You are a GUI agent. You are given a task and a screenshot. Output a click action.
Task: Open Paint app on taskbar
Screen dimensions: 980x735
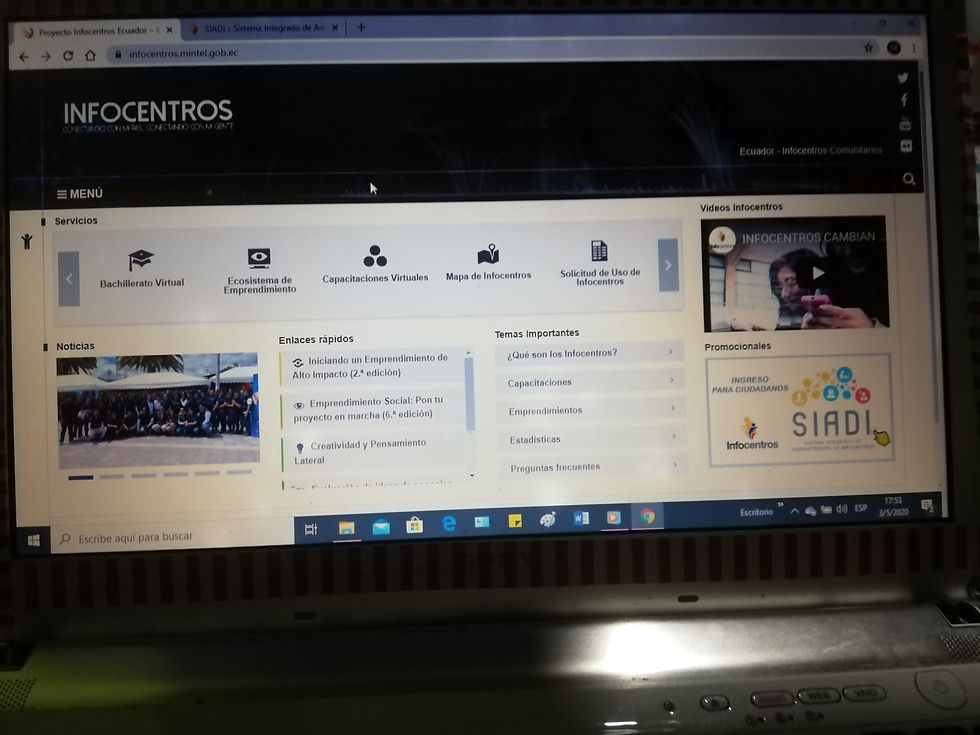click(548, 519)
